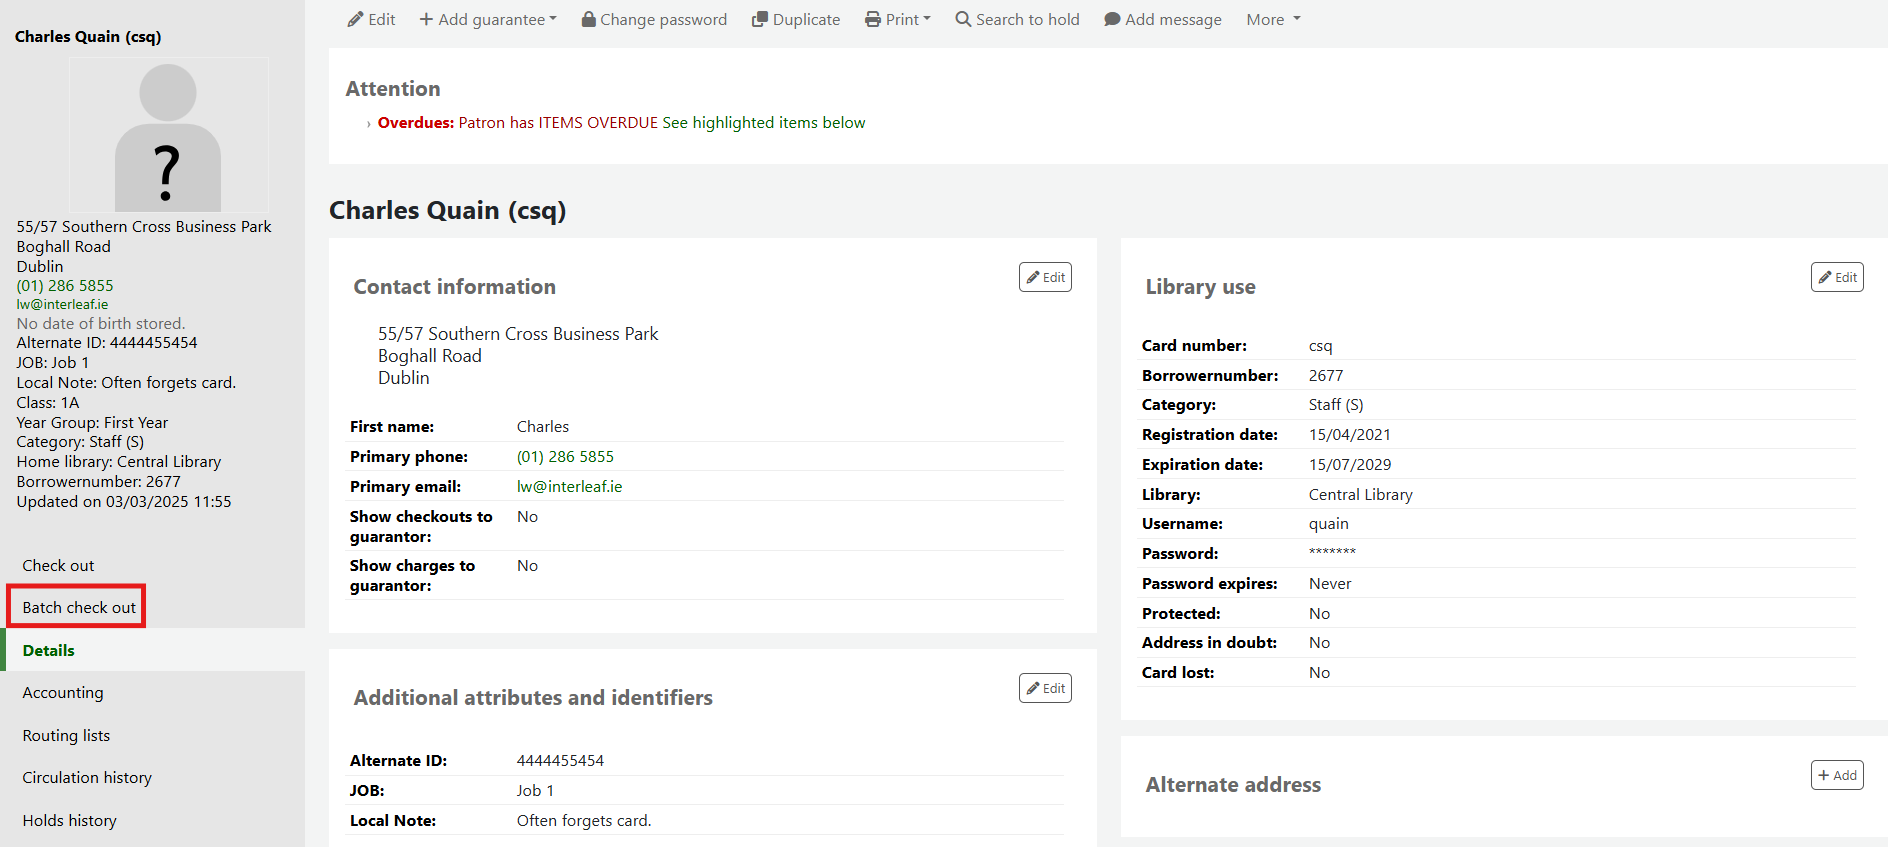Screen dimensions: 1888x847
Task: Click the Duplicate patron icon
Action: click(x=760, y=20)
